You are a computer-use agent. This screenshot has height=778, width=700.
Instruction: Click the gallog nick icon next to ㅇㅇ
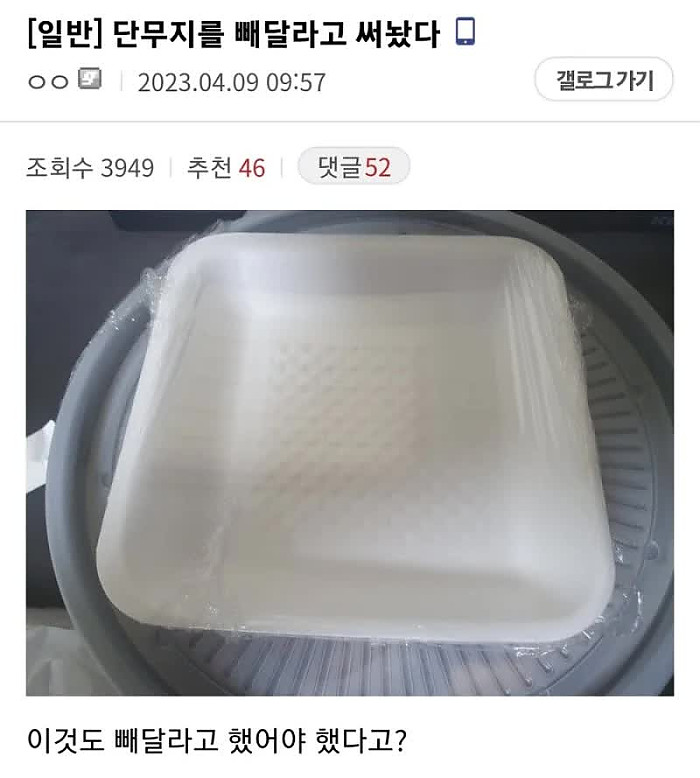[90, 79]
